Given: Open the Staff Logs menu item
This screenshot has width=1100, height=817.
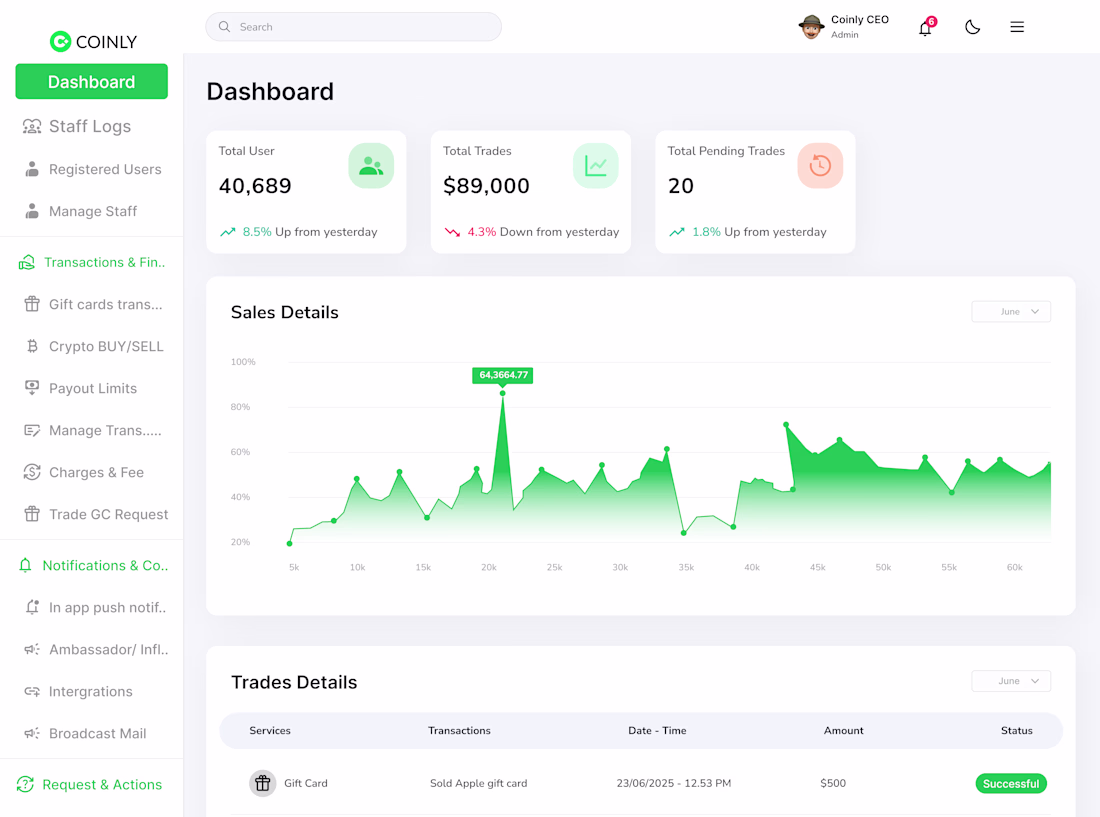Looking at the screenshot, I should 90,126.
